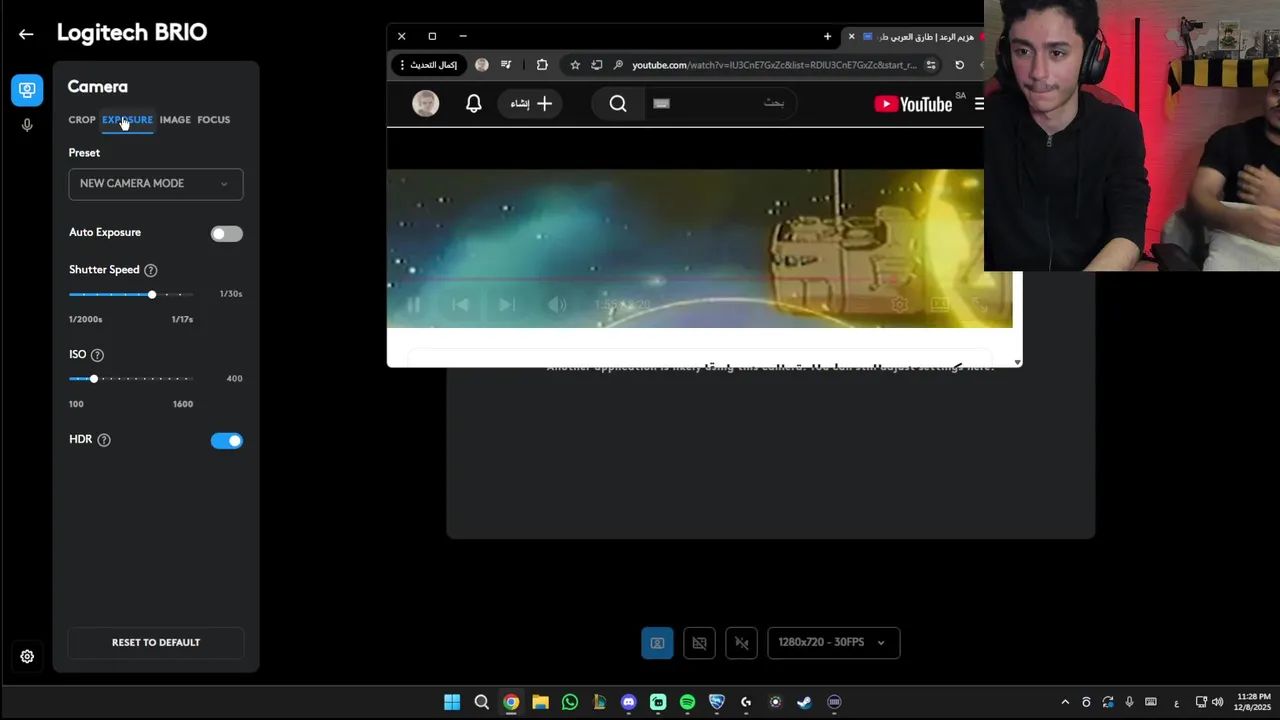Toggle the mirror video icon
Viewport: 1280px width, 720px height.
click(x=741, y=643)
